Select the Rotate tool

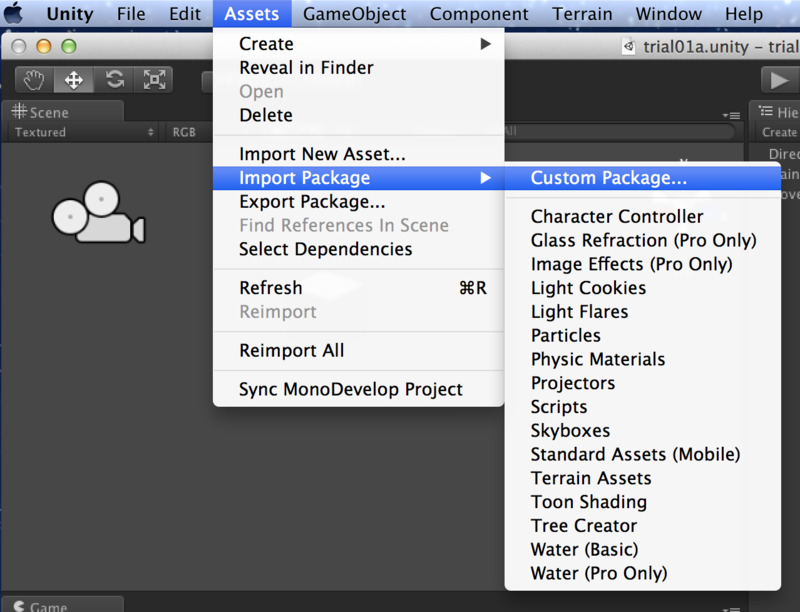115,80
